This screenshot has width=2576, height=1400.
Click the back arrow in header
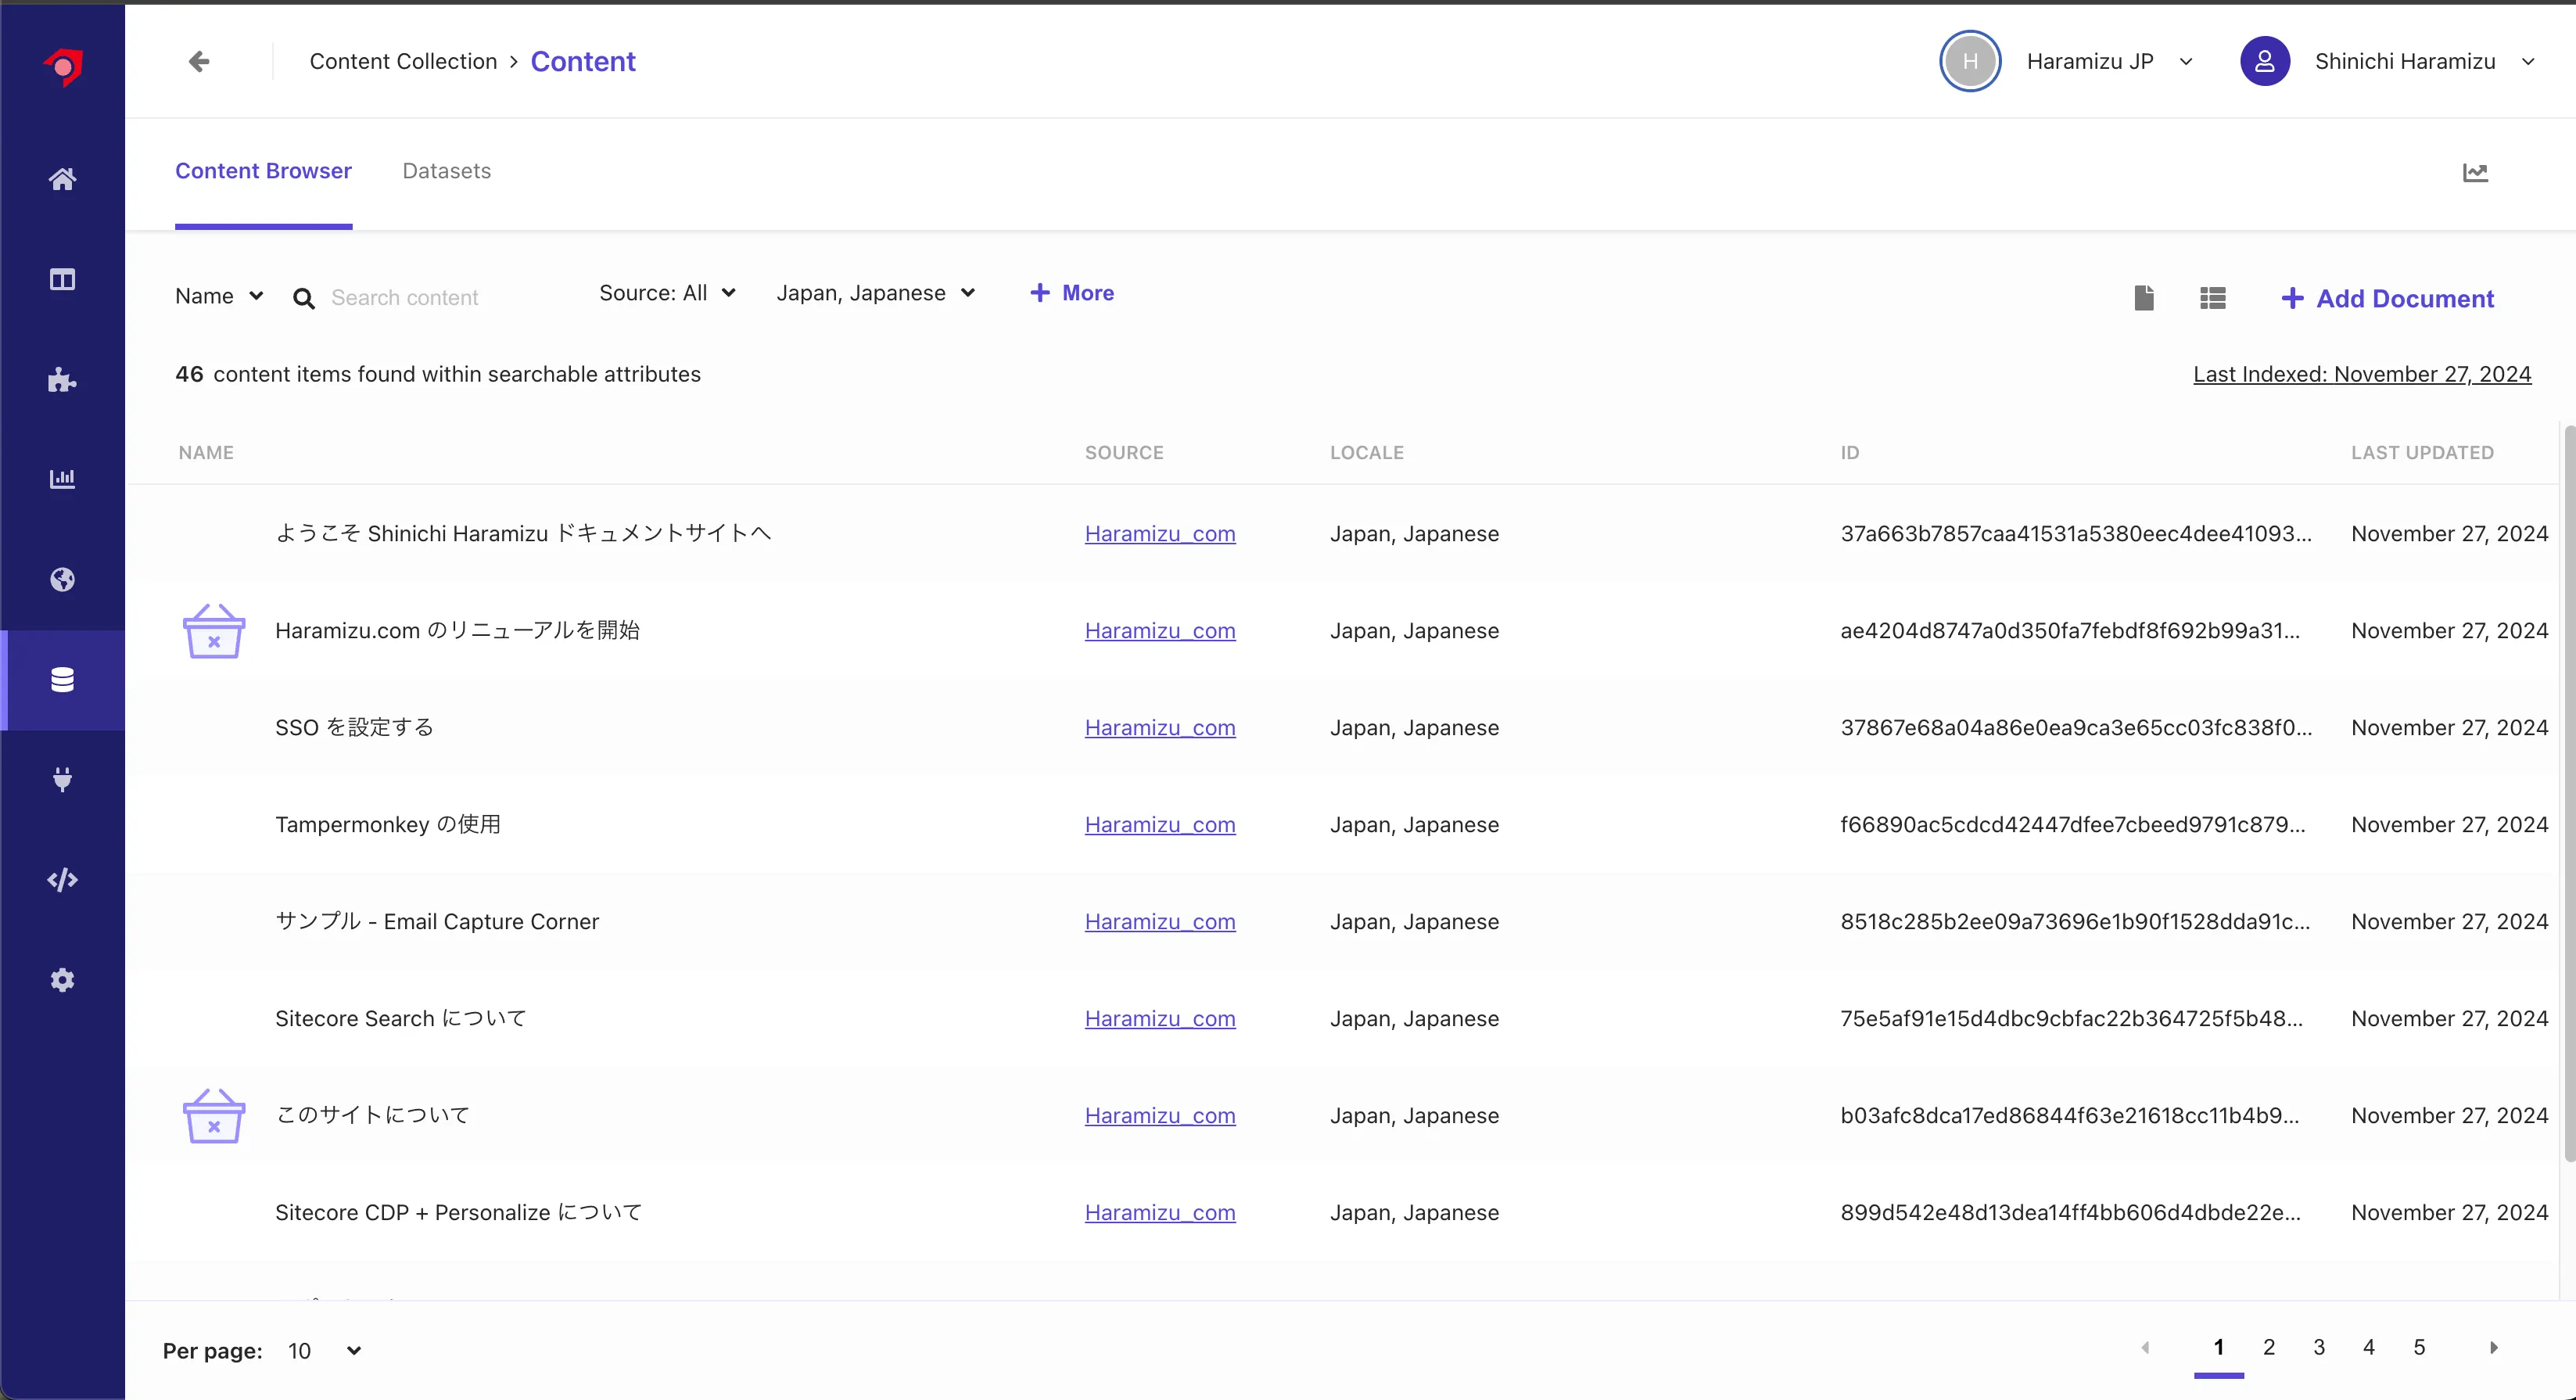pyautogui.click(x=199, y=62)
